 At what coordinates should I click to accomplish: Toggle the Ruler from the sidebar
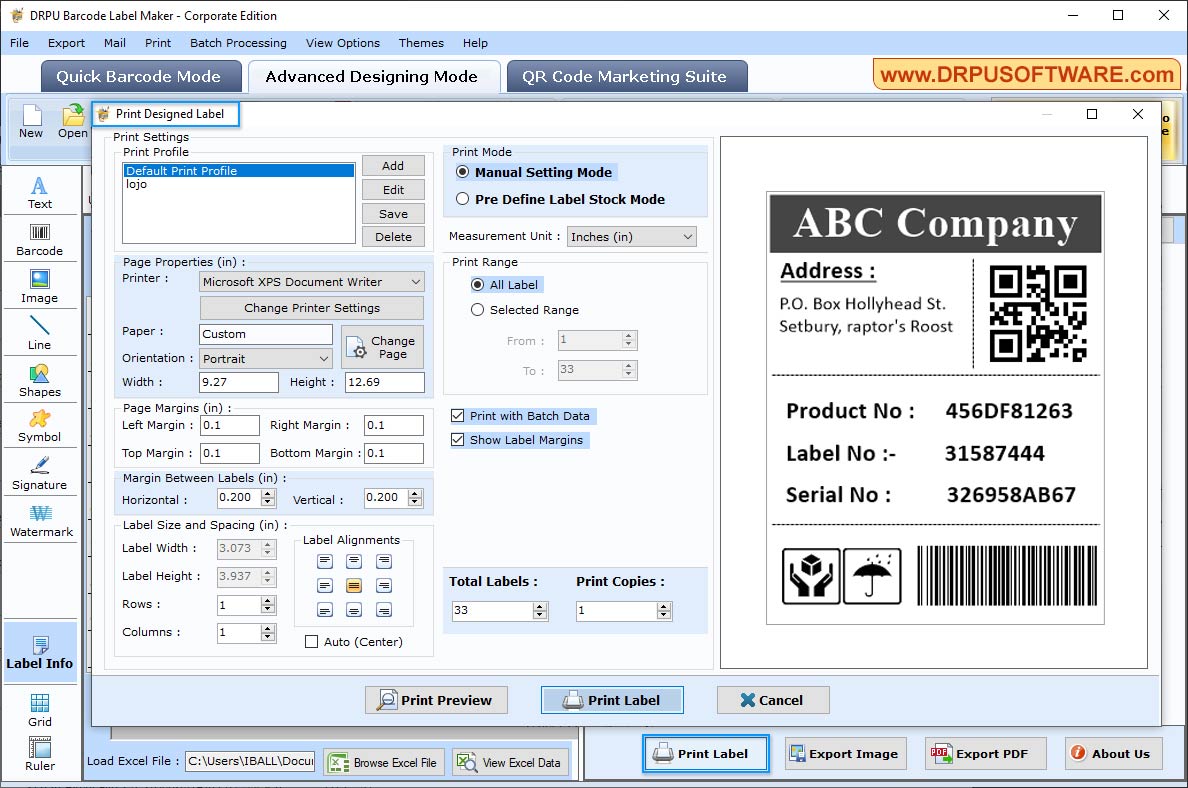pyautogui.click(x=40, y=755)
